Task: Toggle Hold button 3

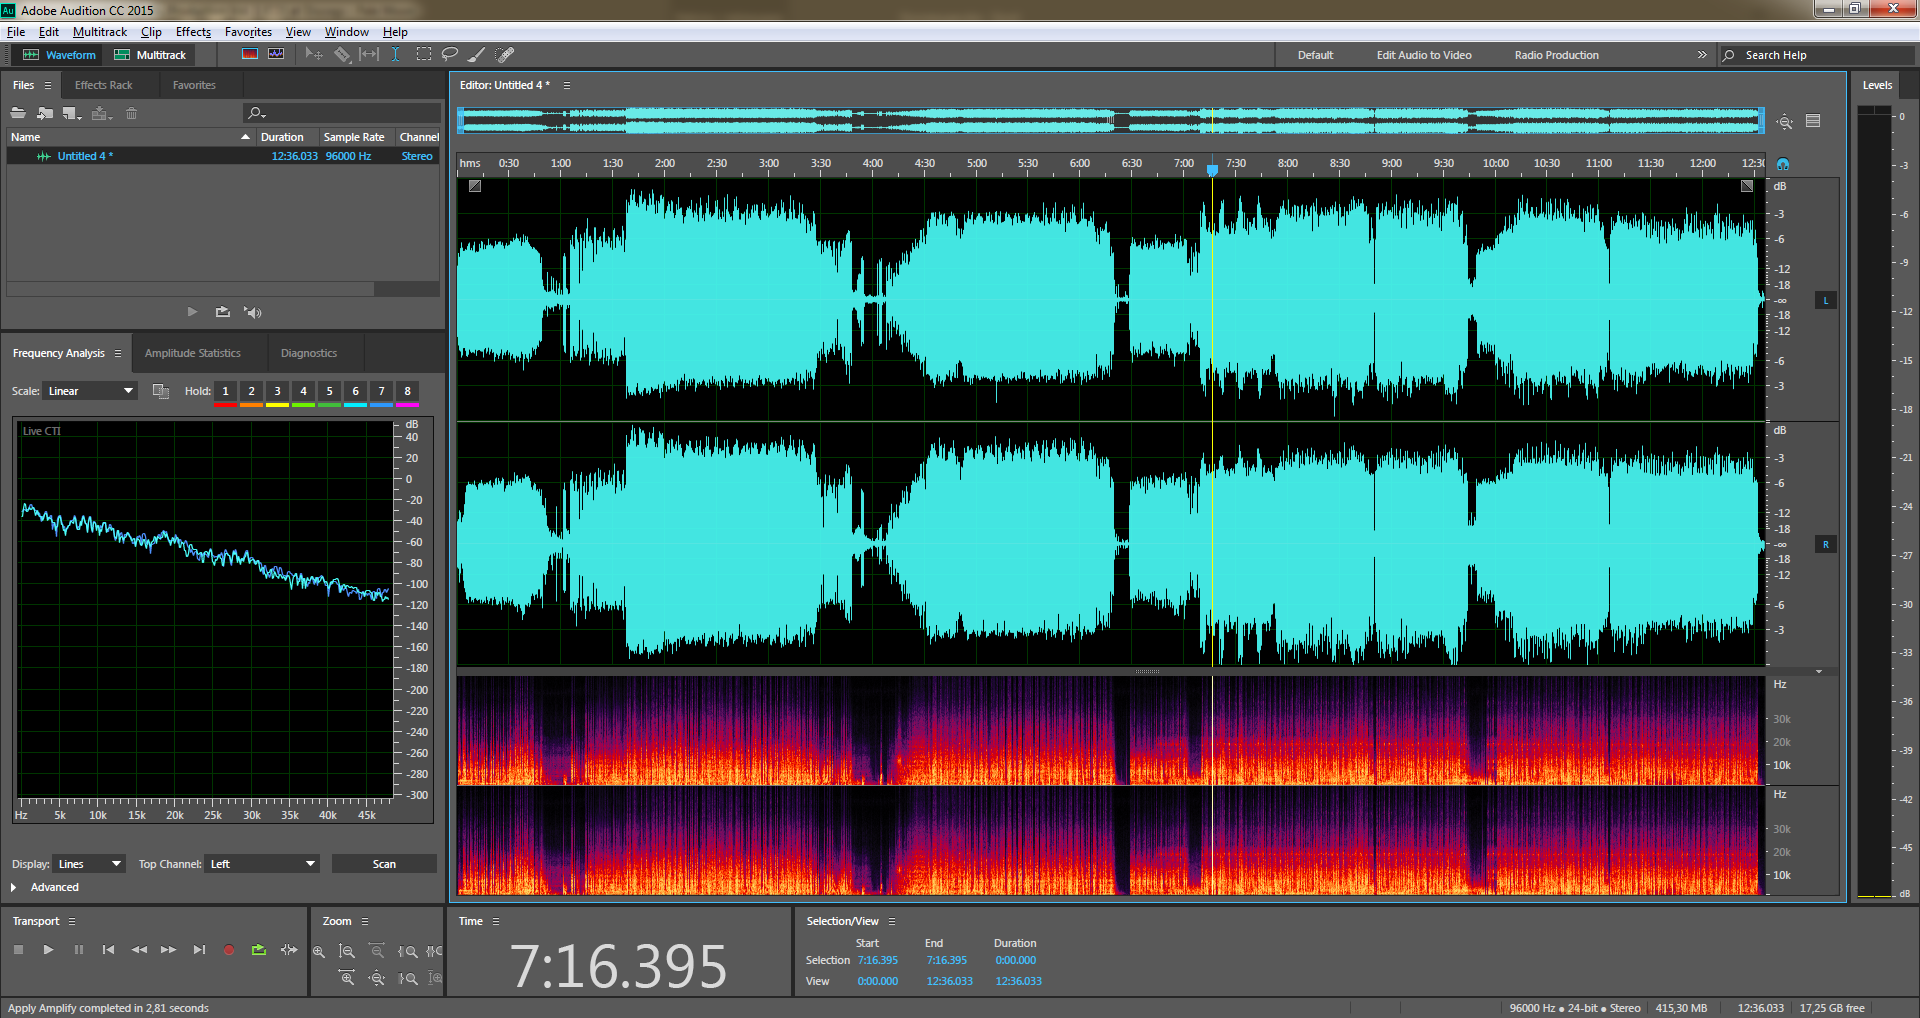Action: tap(277, 391)
